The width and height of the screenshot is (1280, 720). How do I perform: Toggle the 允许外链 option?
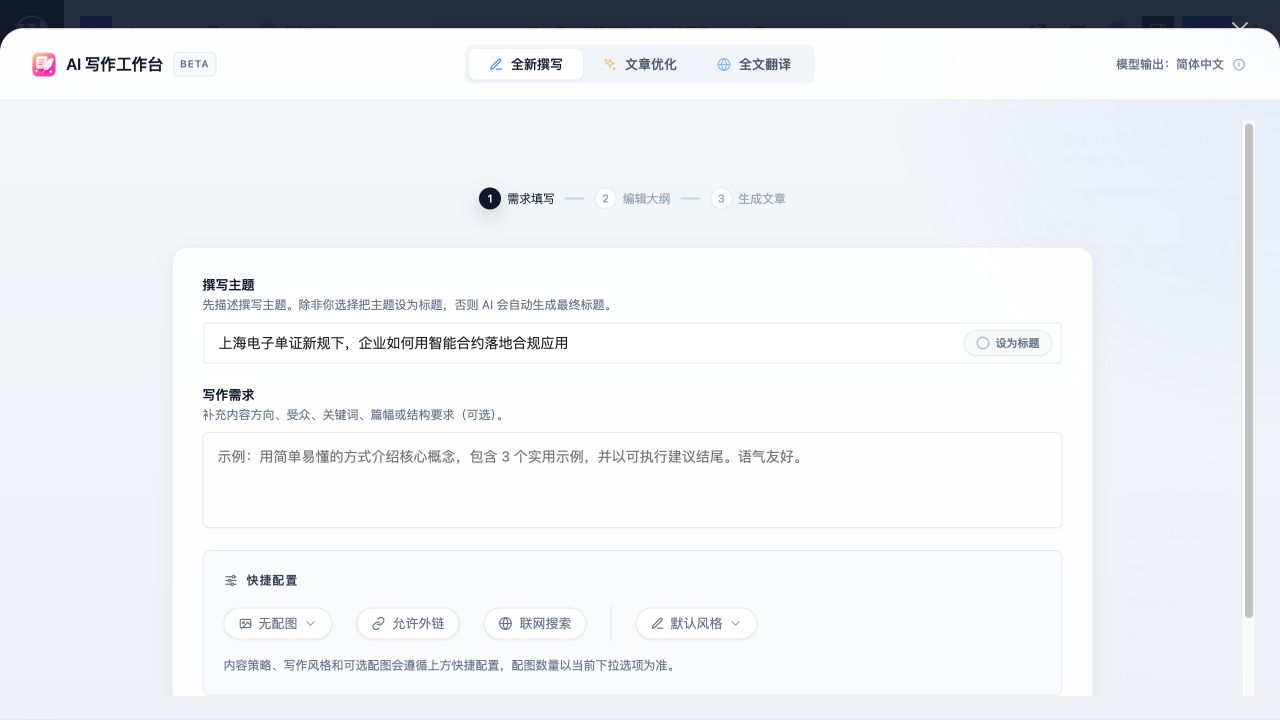408,623
